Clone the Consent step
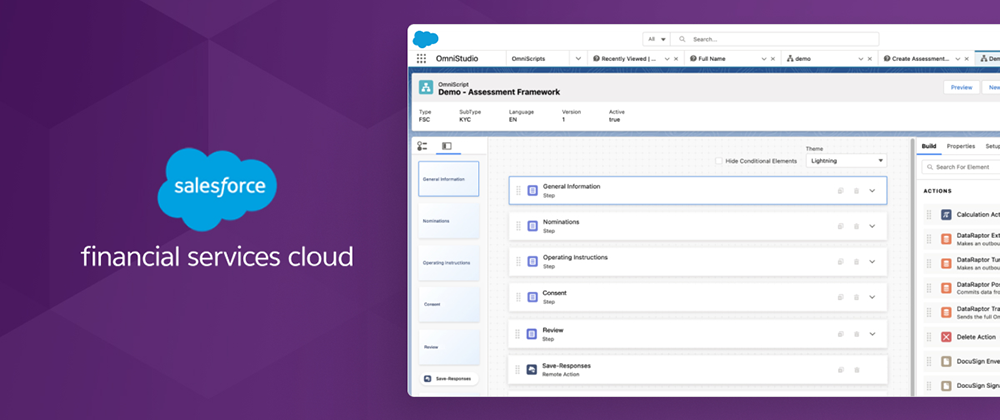The width and height of the screenshot is (1000, 420). click(841, 297)
